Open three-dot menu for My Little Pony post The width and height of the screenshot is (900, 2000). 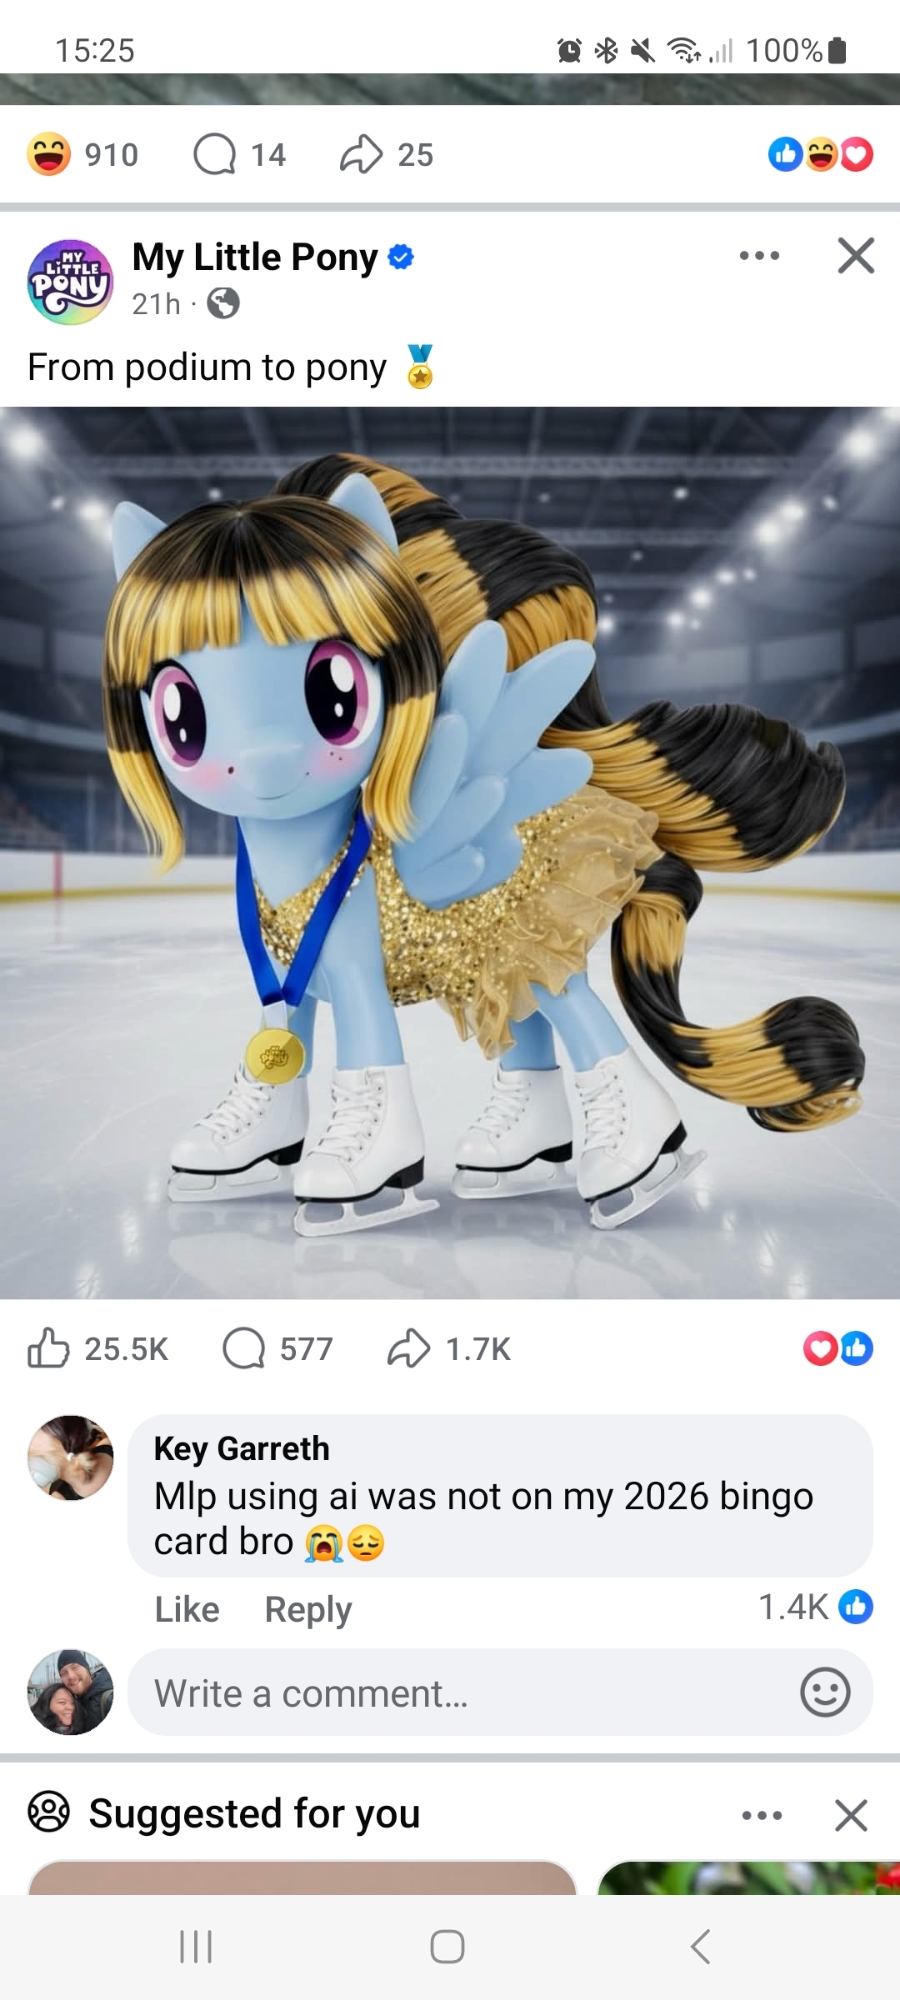click(759, 256)
